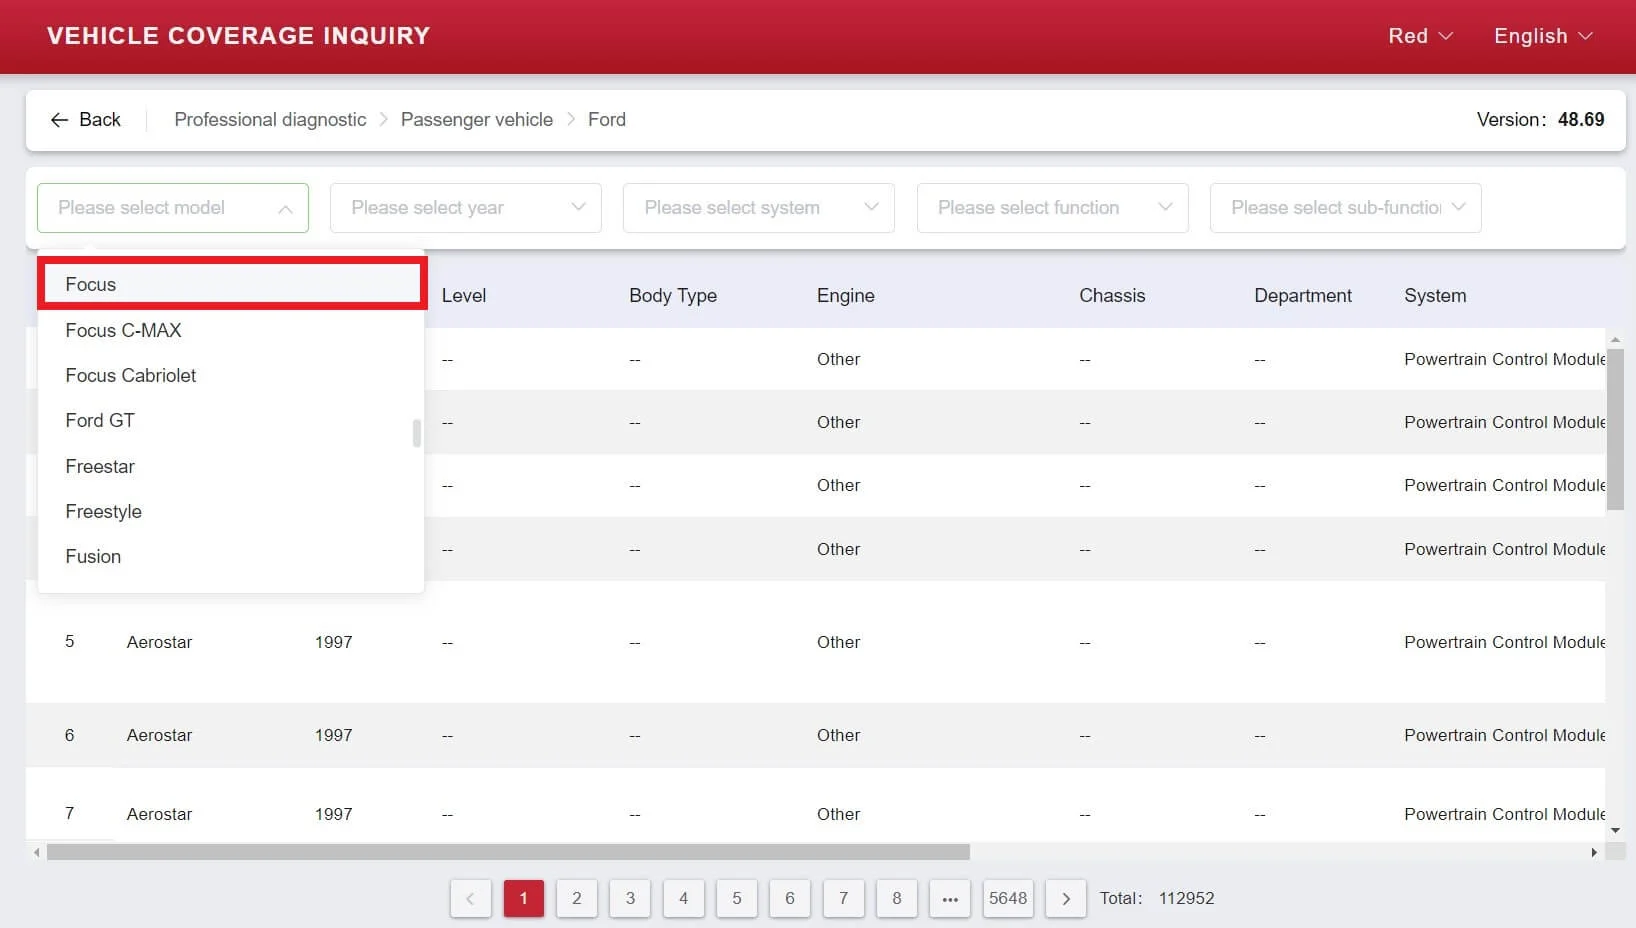This screenshot has width=1636, height=928.
Task: Go to next page arrow in pagination
Action: (x=1065, y=898)
